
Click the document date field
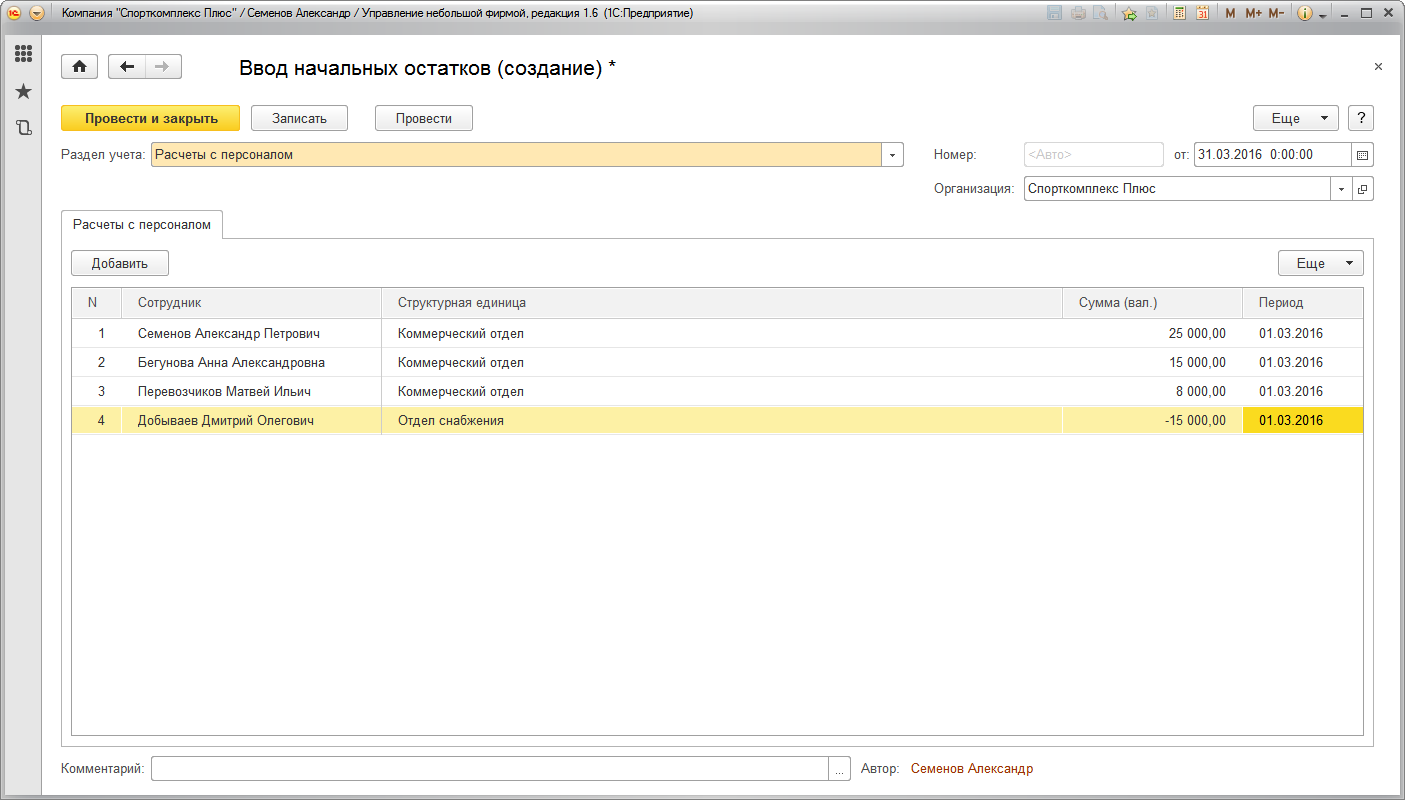(x=1272, y=155)
